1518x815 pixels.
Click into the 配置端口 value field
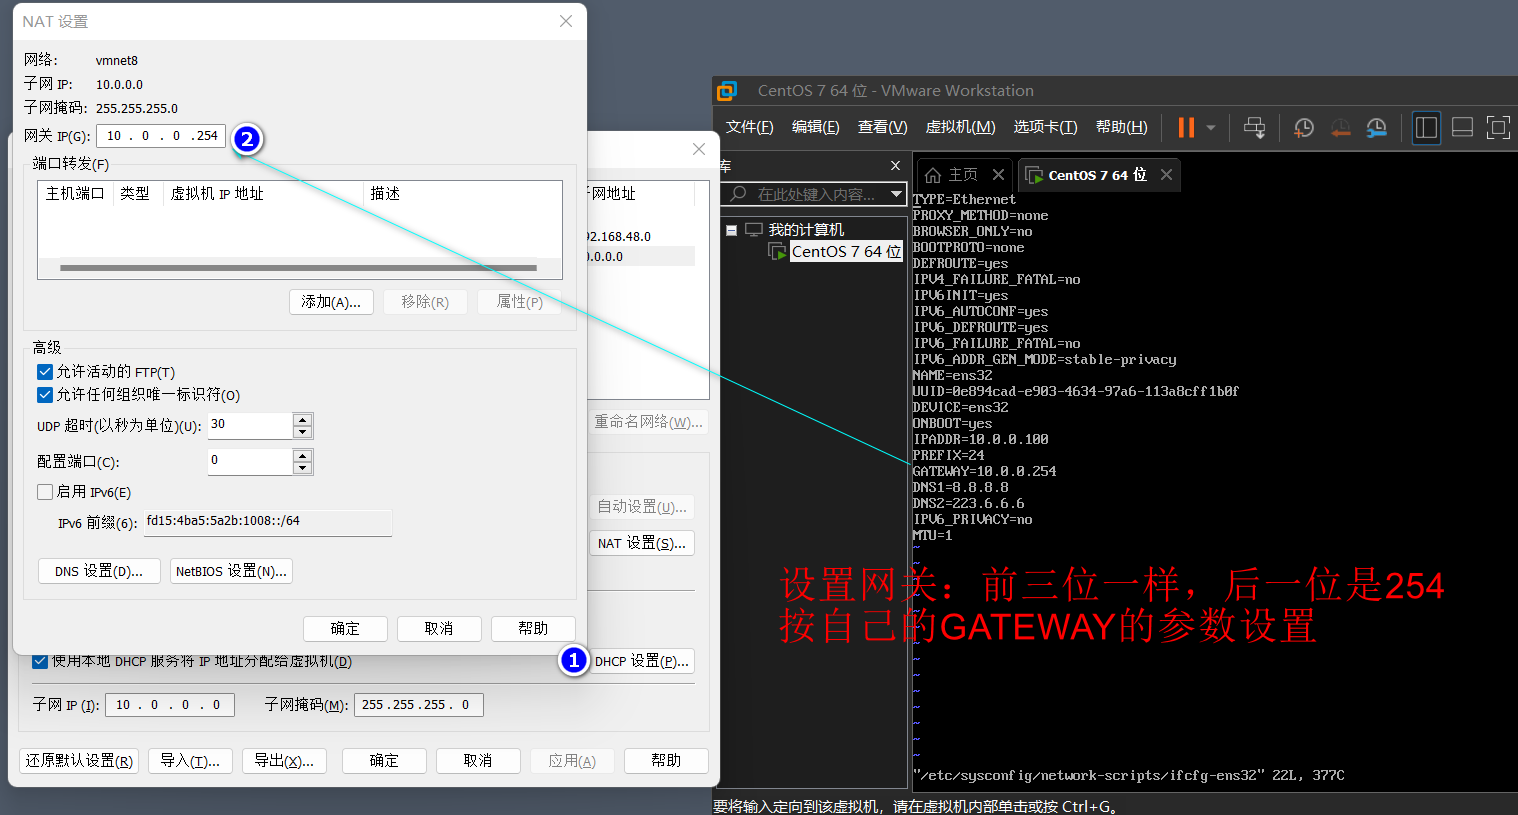tap(250, 461)
